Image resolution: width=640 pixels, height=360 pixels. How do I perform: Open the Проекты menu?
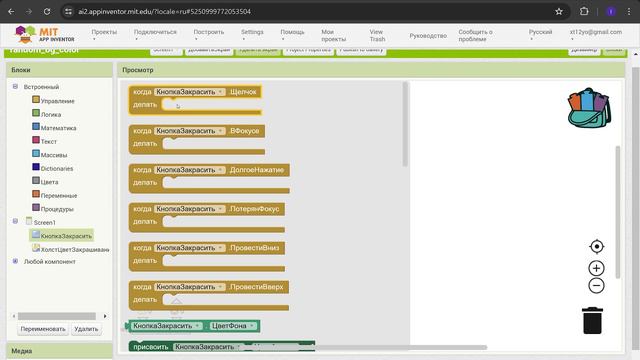104,35
